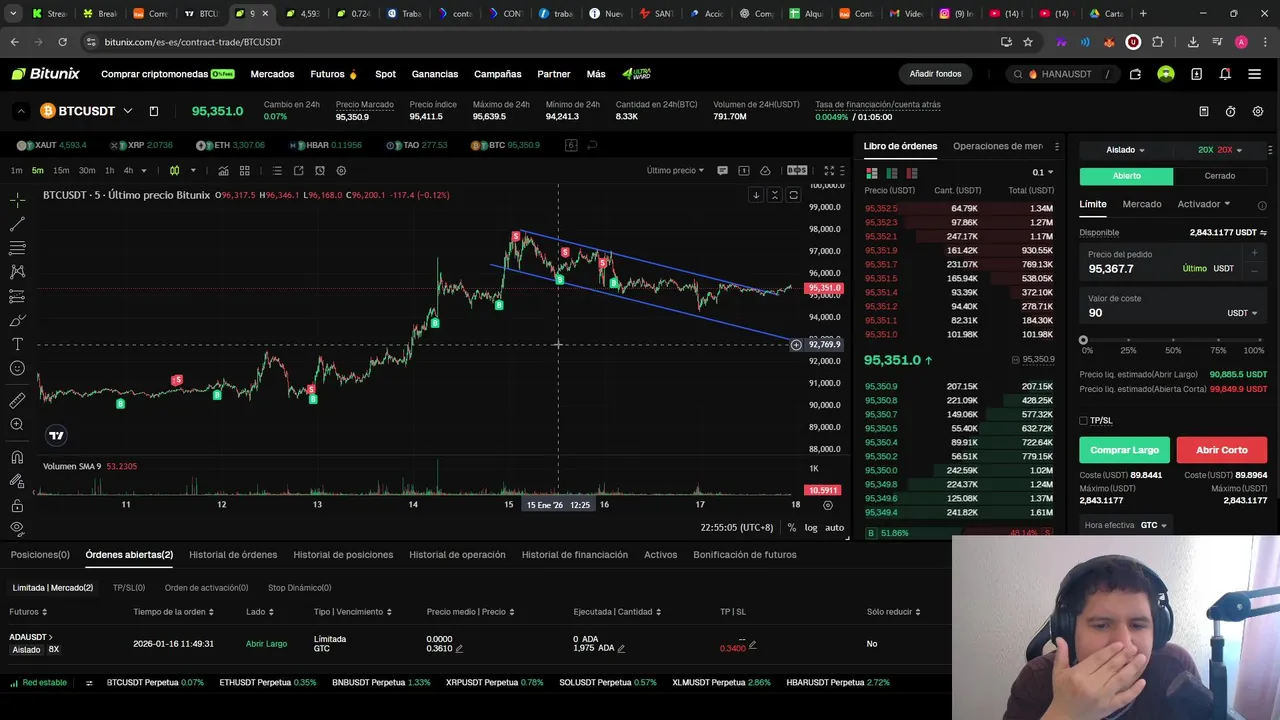Screen dimensions: 1280x720
Task: Open the hamburger main menu
Action: click(1254, 74)
